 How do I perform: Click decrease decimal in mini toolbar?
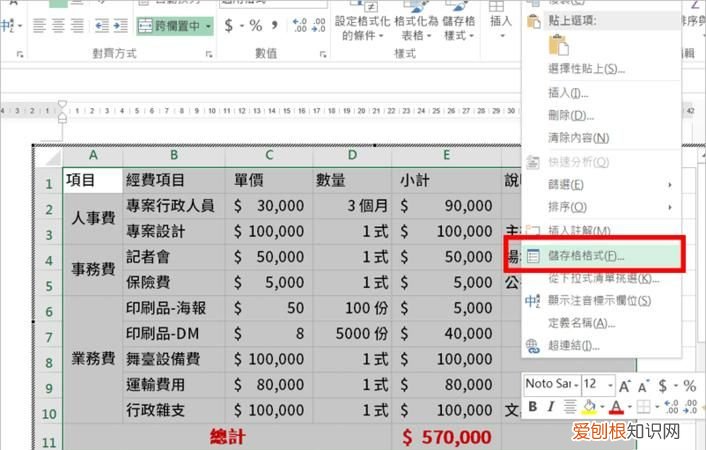click(x=691, y=407)
